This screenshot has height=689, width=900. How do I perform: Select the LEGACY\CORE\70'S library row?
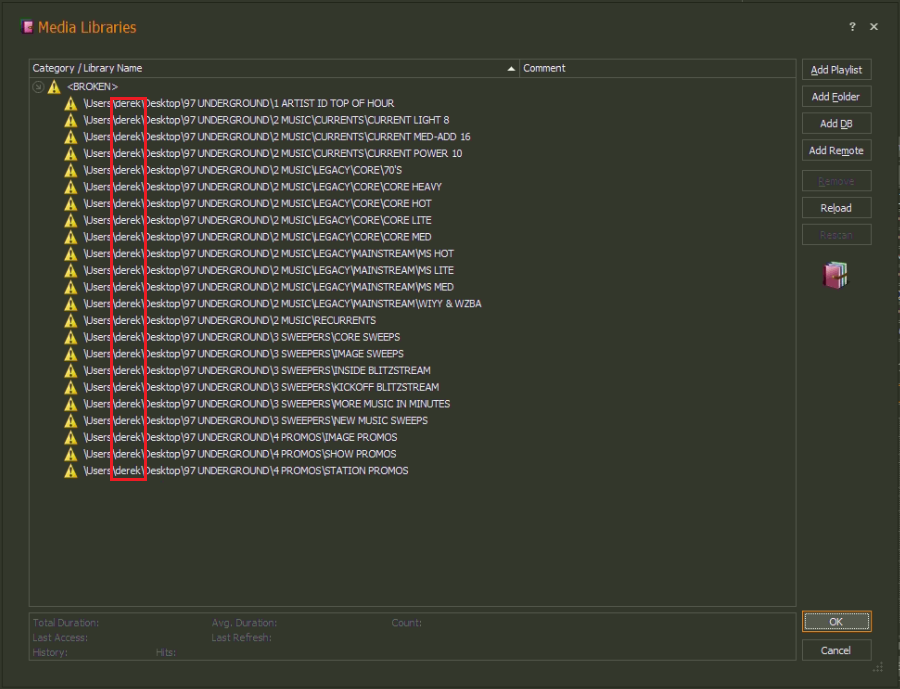click(x=242, y=170)
